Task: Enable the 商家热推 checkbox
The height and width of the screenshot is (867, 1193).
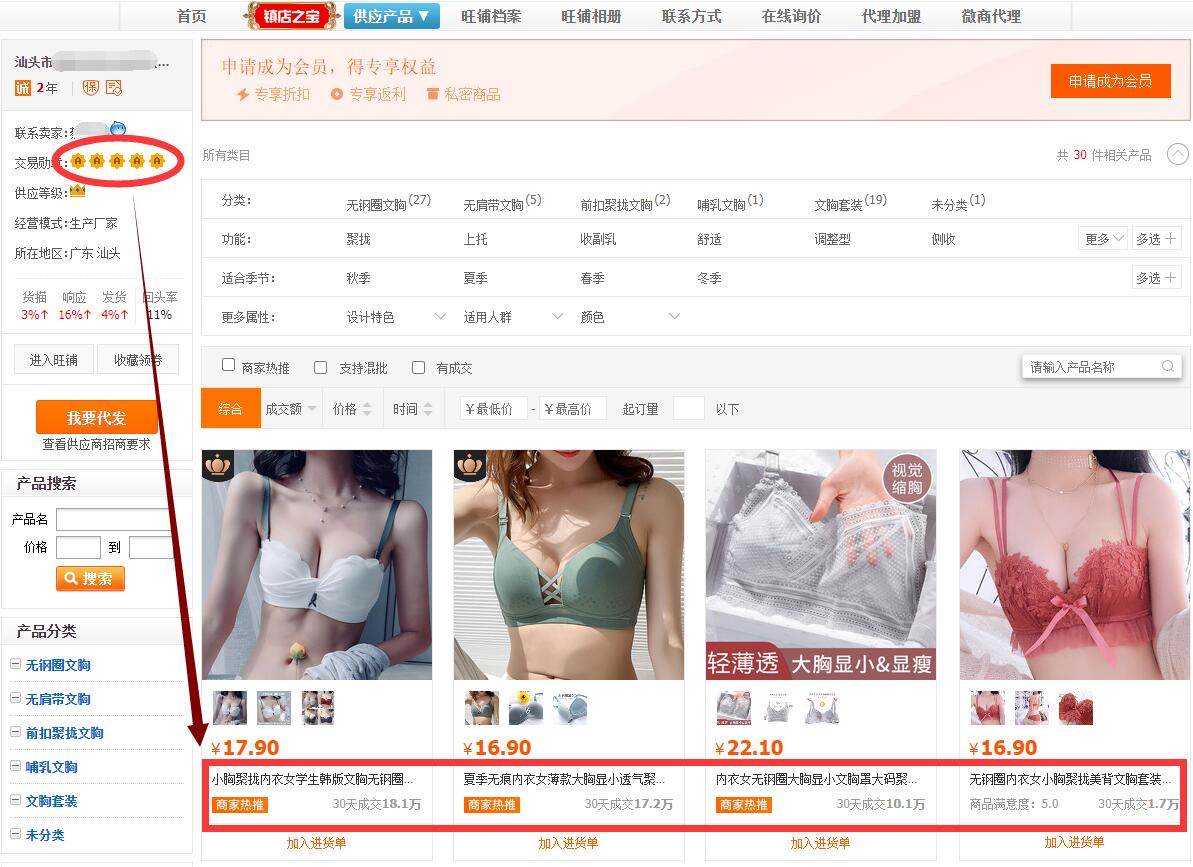Action: (229, 367)
